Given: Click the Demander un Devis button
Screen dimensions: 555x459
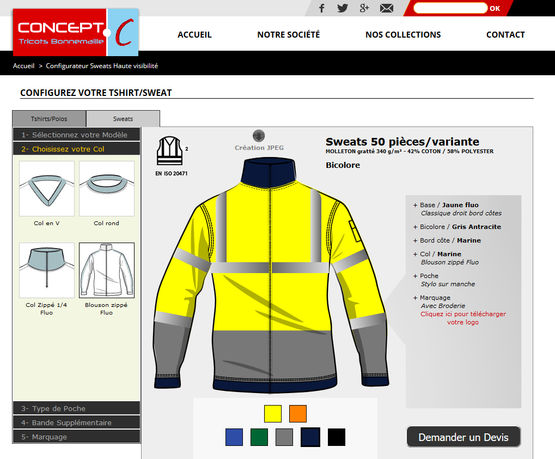Looking at the screenshot, I should tap(464, 437).
